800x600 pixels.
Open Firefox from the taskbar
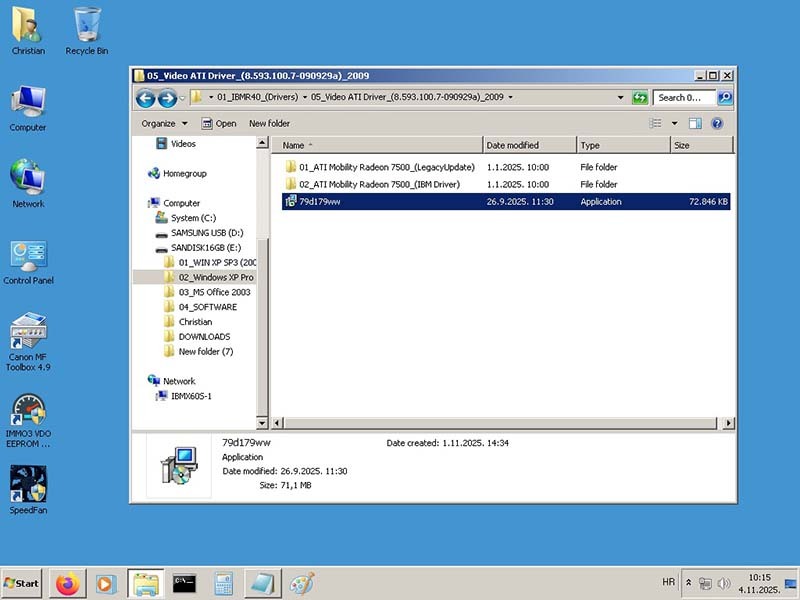coord(67,583)
